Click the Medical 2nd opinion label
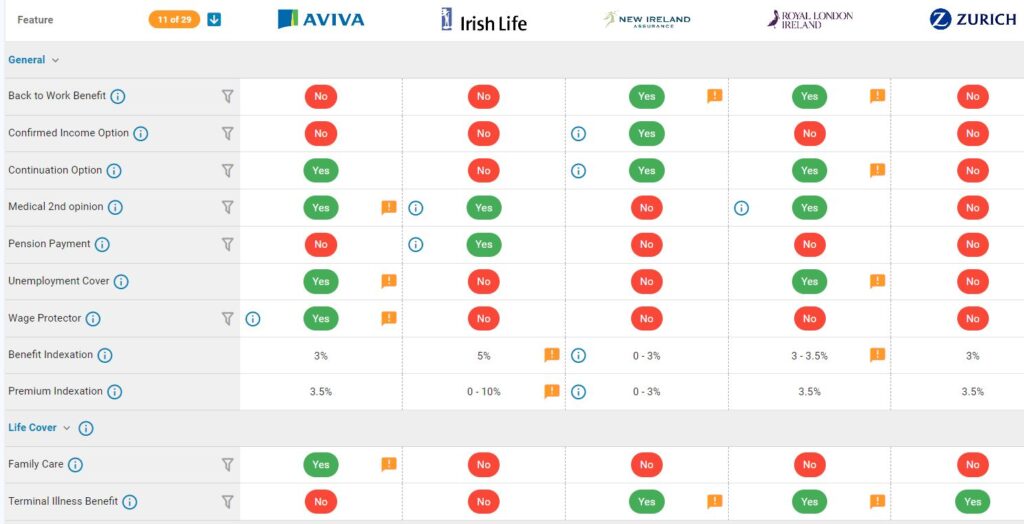 pyautogui.click(x=54, y=207)
